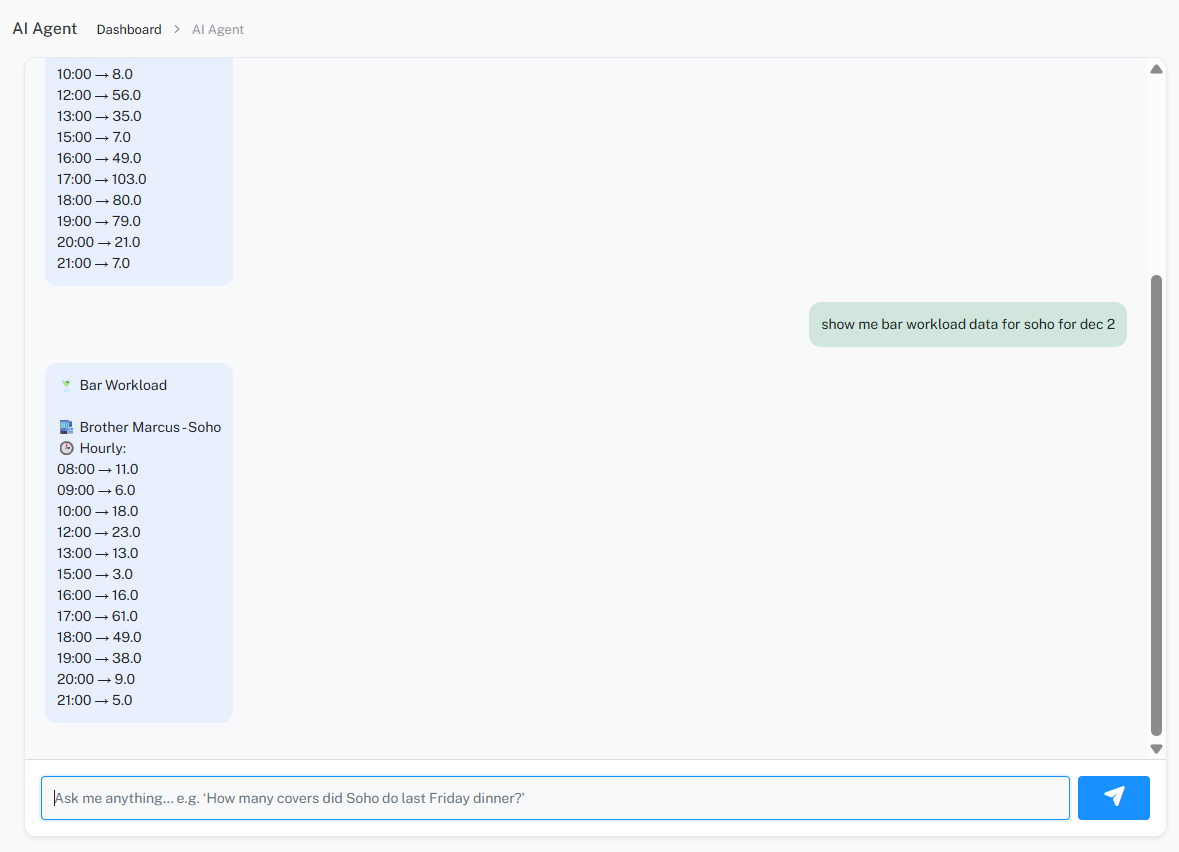Select the 12:00 → 23.0 row
The width and height of the screenshot is (1179, 852).
pyautogui.click(x=99, y=532)
